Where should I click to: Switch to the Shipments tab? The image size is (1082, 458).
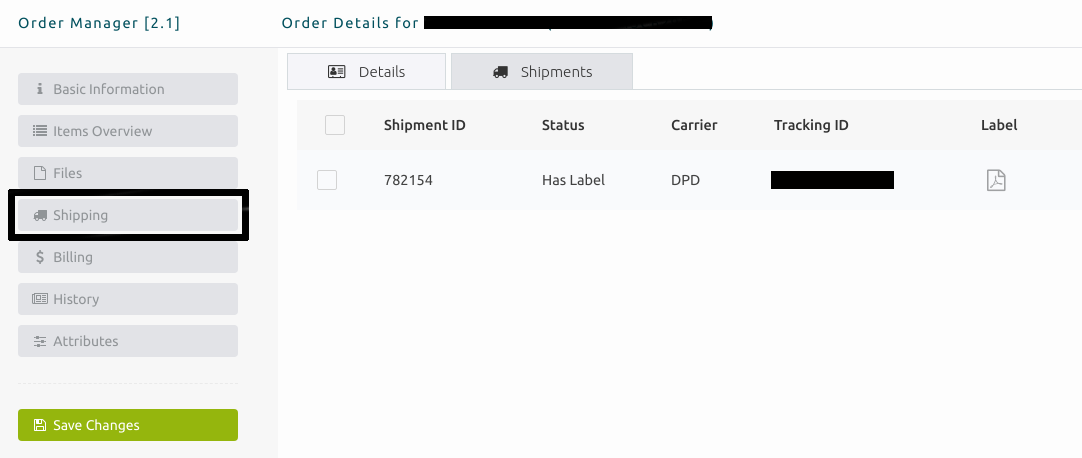542,72
